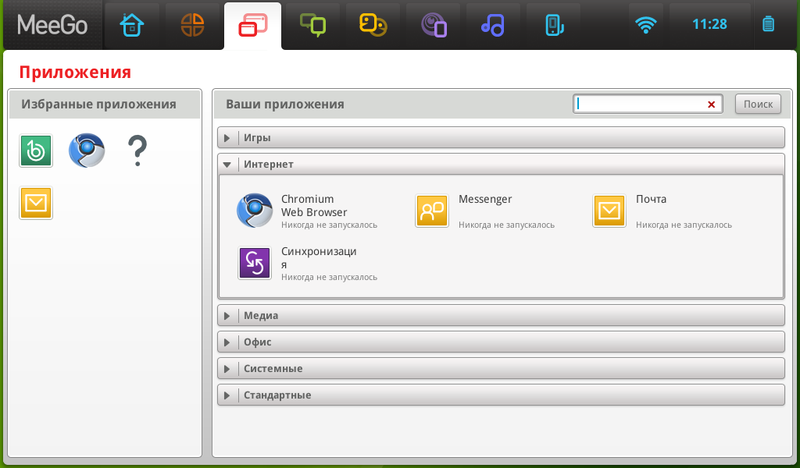Launch Chromium Web Browser icon in Интернет
Screen dimensions: 800x468
pos(255,210)
